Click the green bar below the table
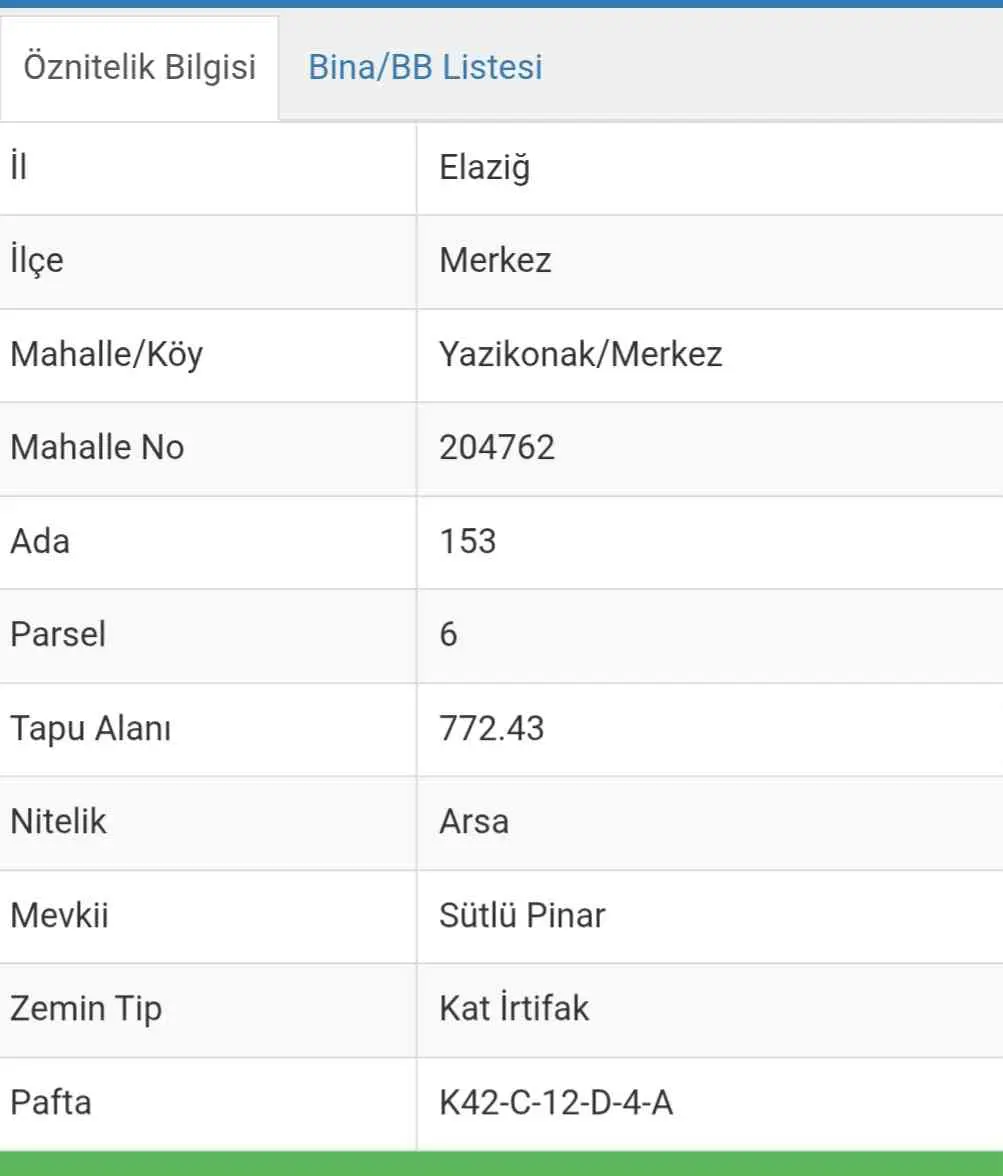 [x=501, y=1163]
